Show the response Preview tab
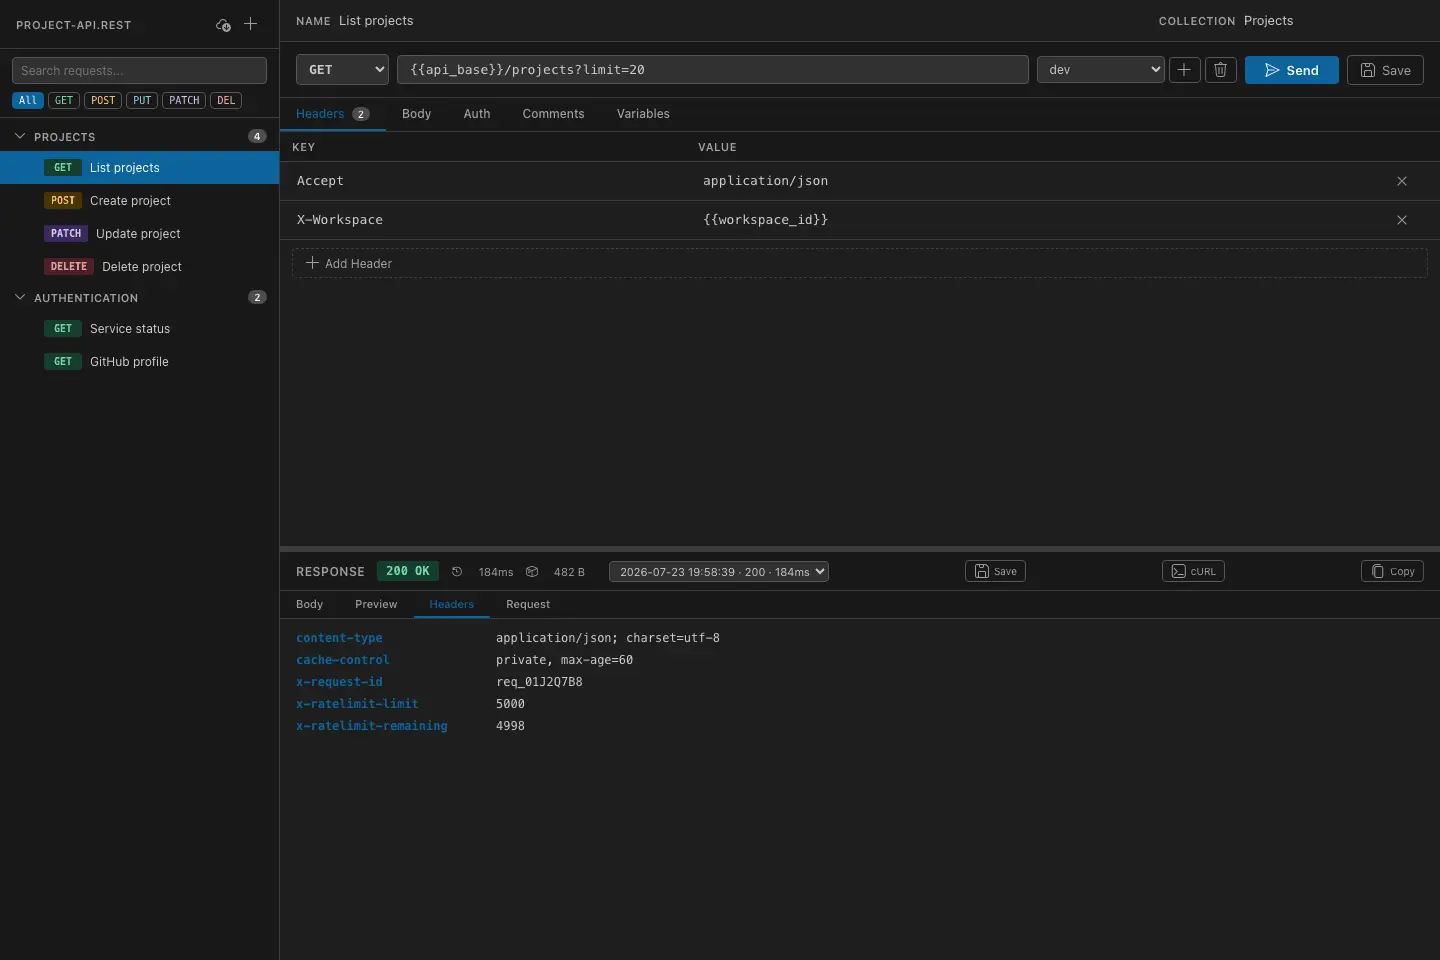Viewport: 1440px width, 960px height. (376, 604)
